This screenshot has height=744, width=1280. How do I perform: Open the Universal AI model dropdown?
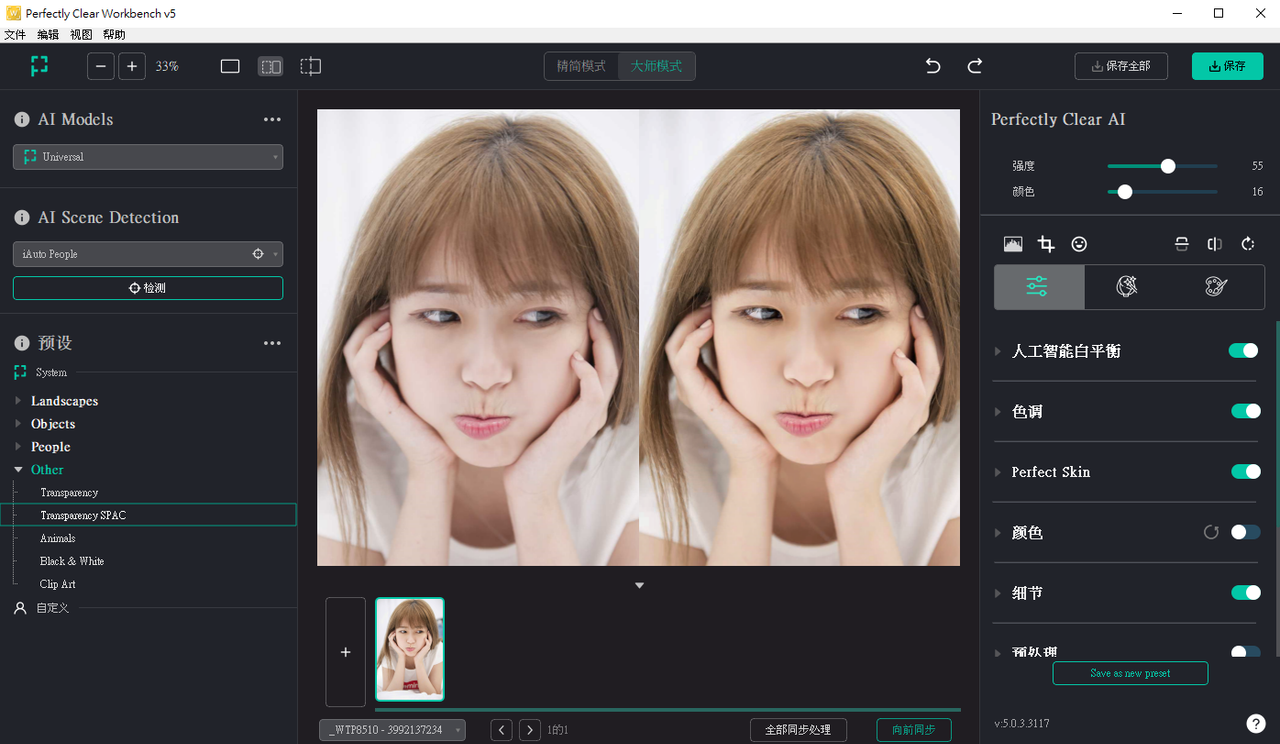click(148, 157)
